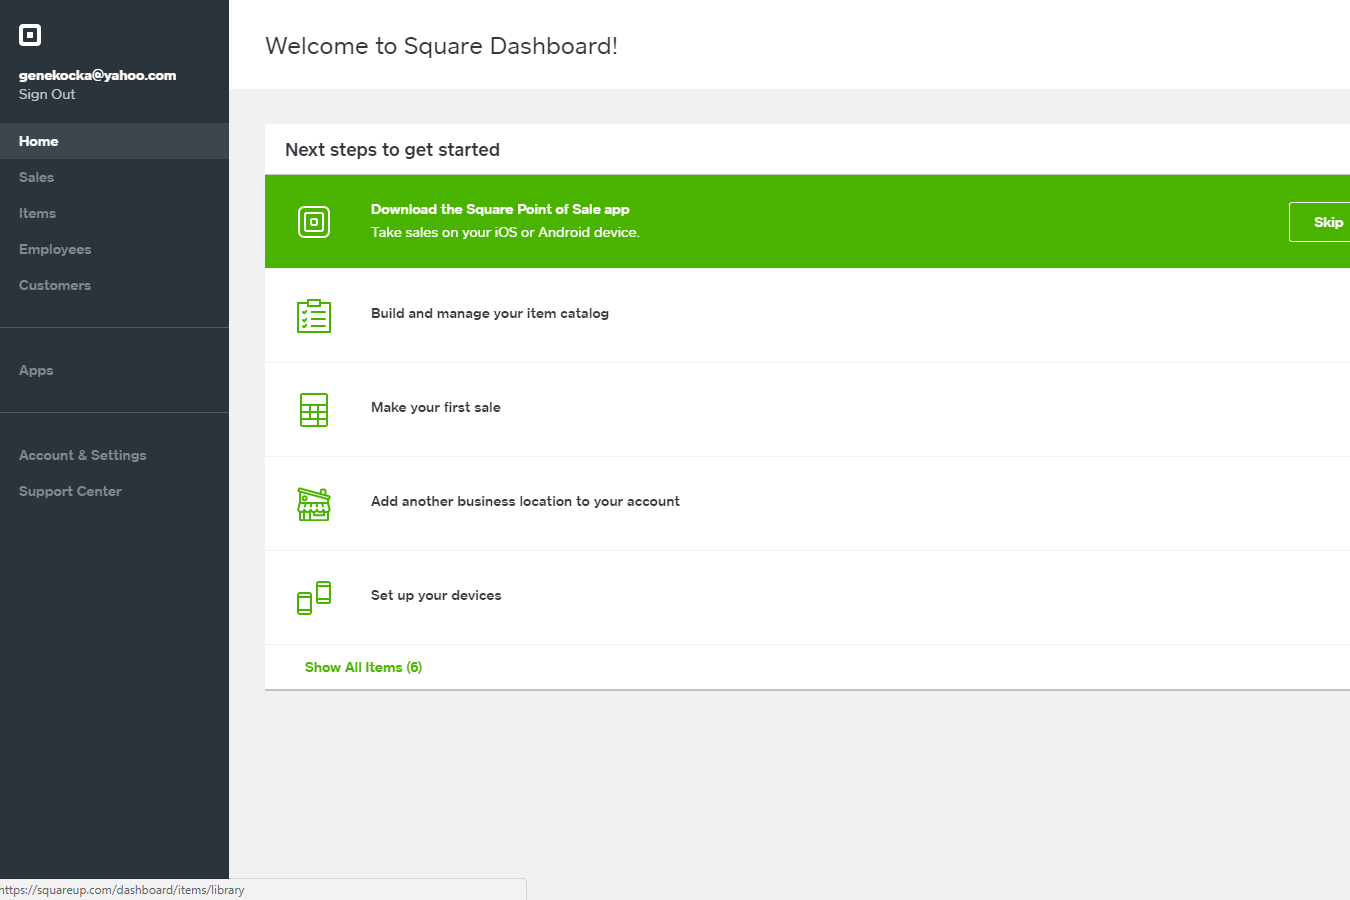Click the first sale register icon
The height and width of the screenshot is (900, 1350).
pyautogui.click(x=314, y=410)
